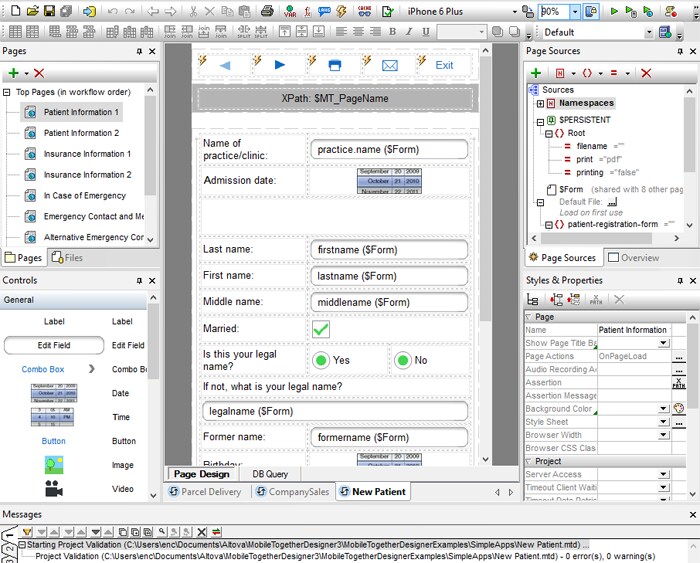Viewport: 700px width, 563px height.
Task: Click the legalname input field
Action: click(335, 411)
